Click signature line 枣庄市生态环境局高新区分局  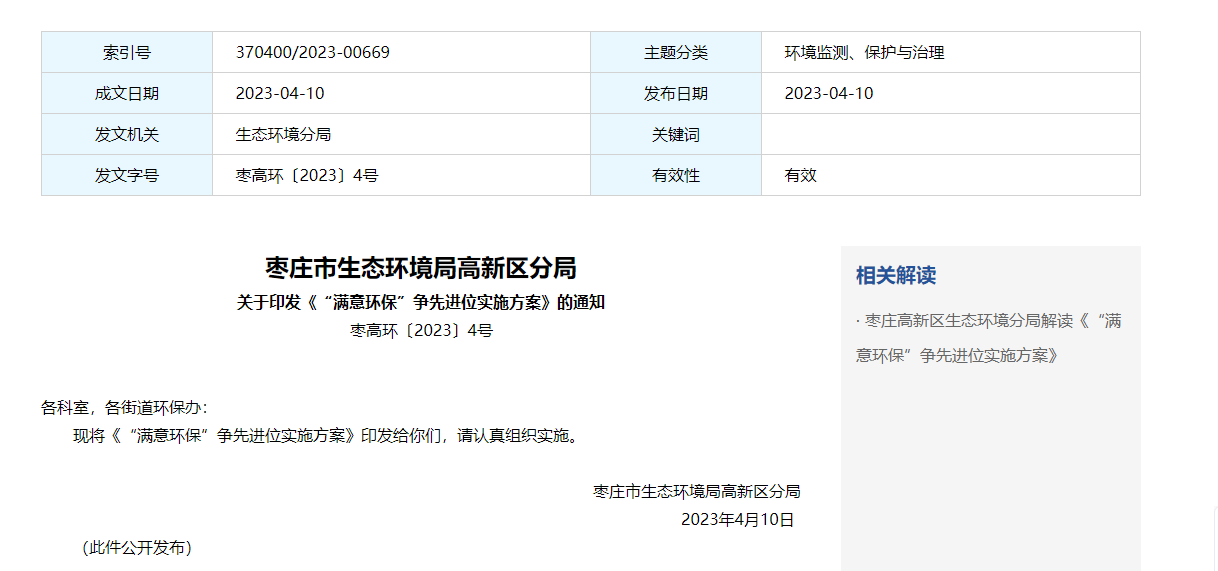[x=697, y=492]
